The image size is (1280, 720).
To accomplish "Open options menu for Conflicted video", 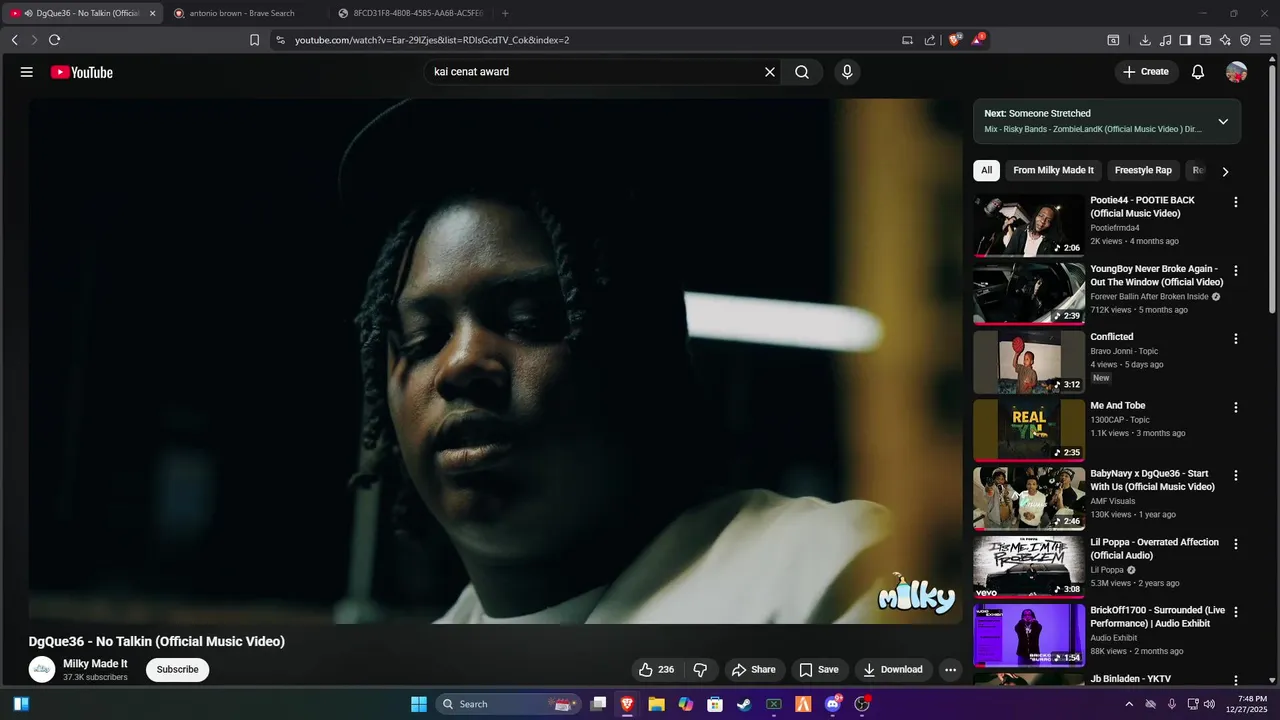I will point(1236,339).
